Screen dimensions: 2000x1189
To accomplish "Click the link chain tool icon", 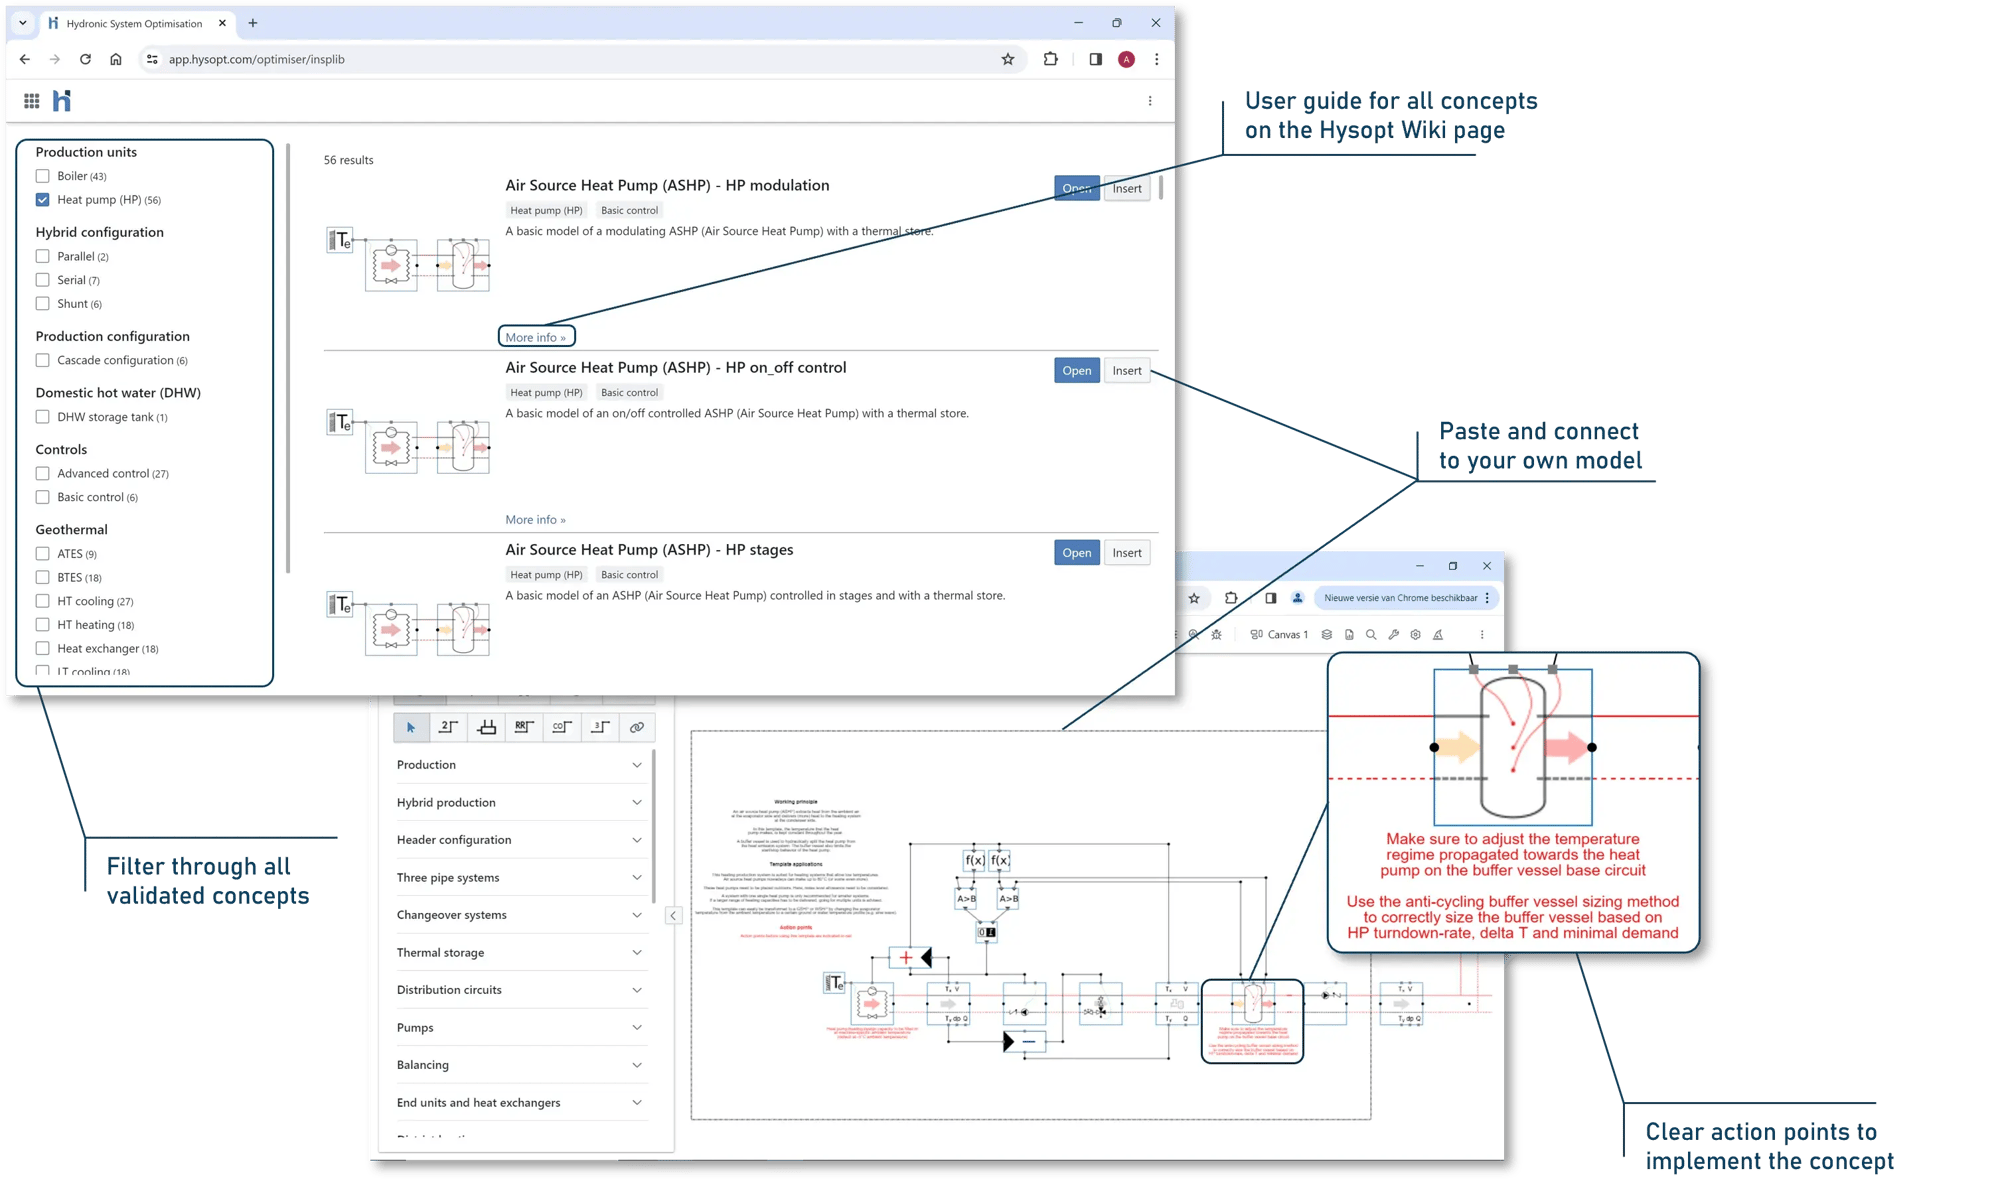I will (x=637, y=727).
